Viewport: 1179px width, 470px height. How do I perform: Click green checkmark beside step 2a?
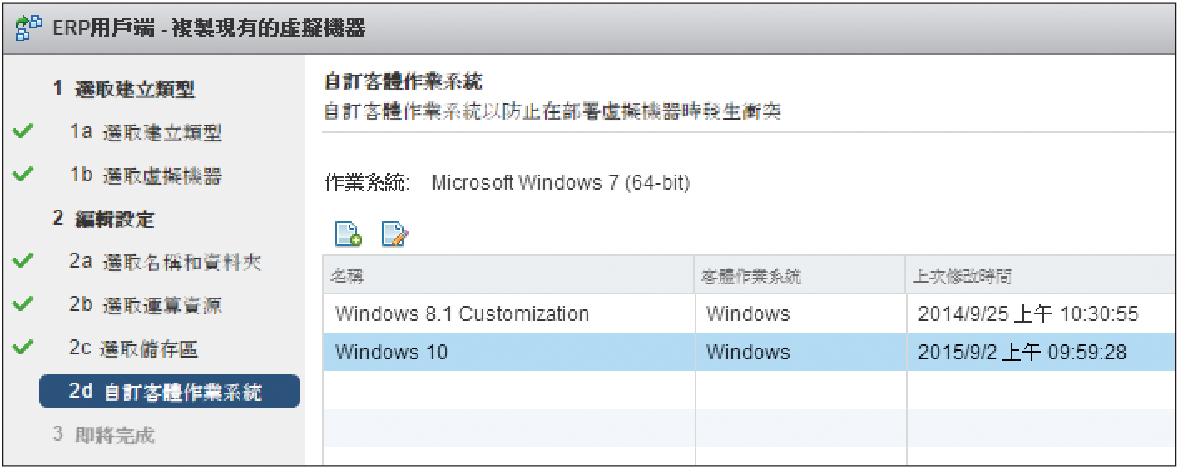pos(24,262)
